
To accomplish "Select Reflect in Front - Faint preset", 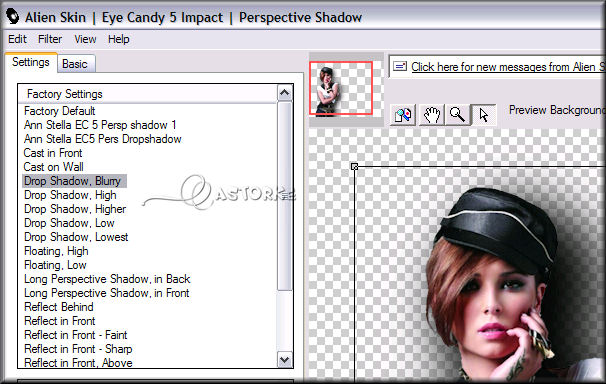I will point(76,335).
